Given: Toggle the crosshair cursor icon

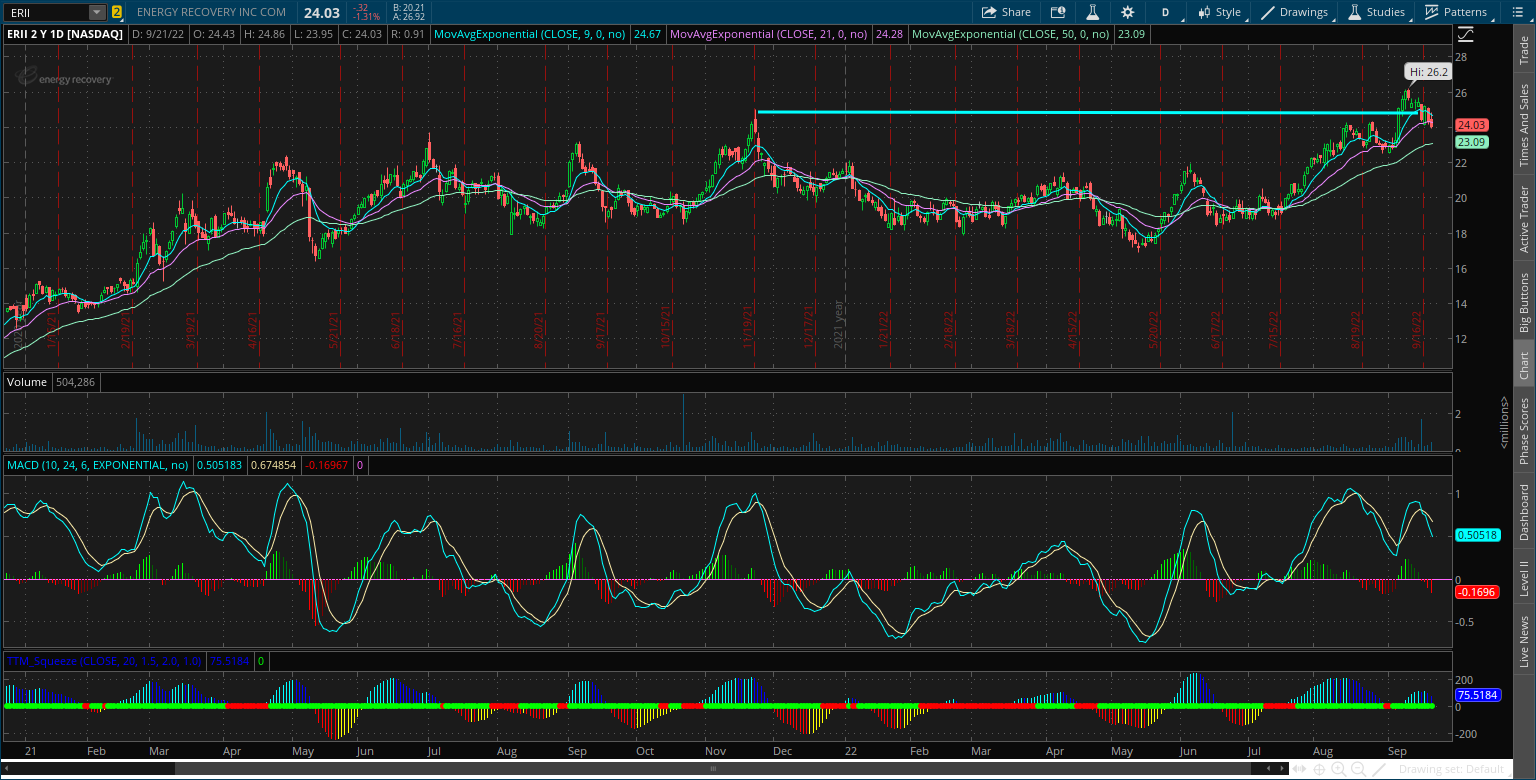Looking at the screenshot, I should pos(1319,769).
